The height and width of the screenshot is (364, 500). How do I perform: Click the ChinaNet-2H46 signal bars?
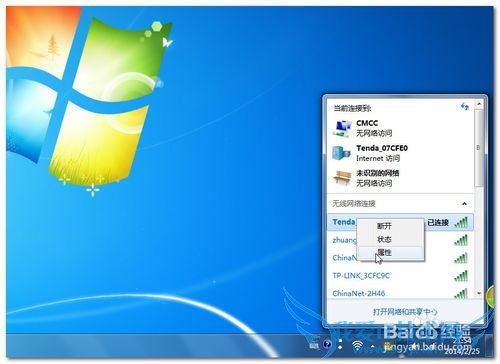461,293
